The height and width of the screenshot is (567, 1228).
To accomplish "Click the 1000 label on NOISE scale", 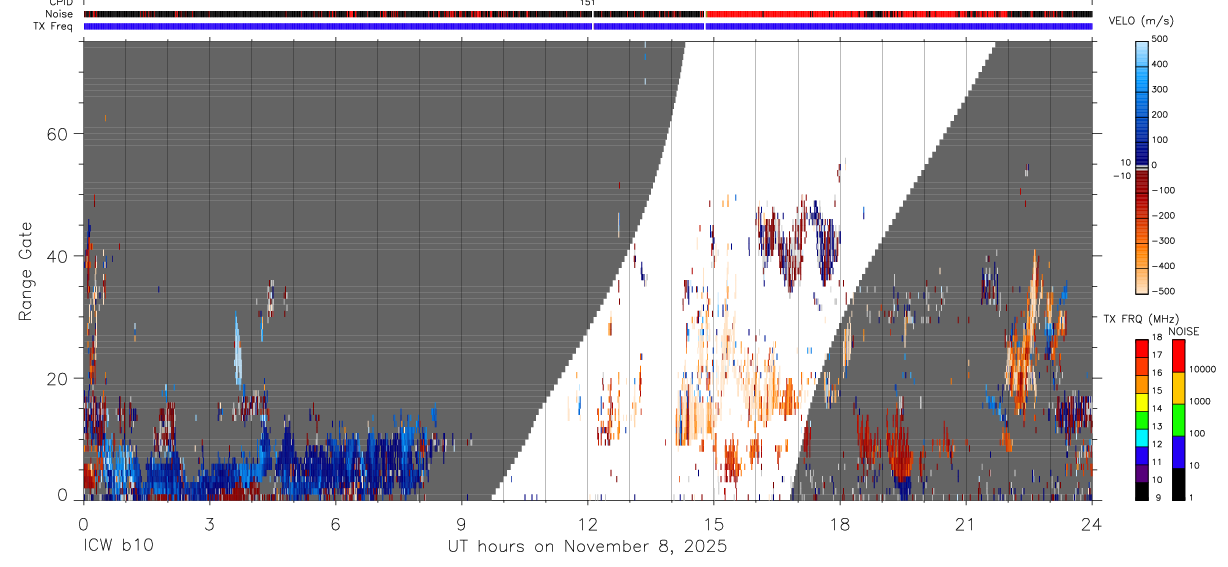I will tap(1199, 401).
